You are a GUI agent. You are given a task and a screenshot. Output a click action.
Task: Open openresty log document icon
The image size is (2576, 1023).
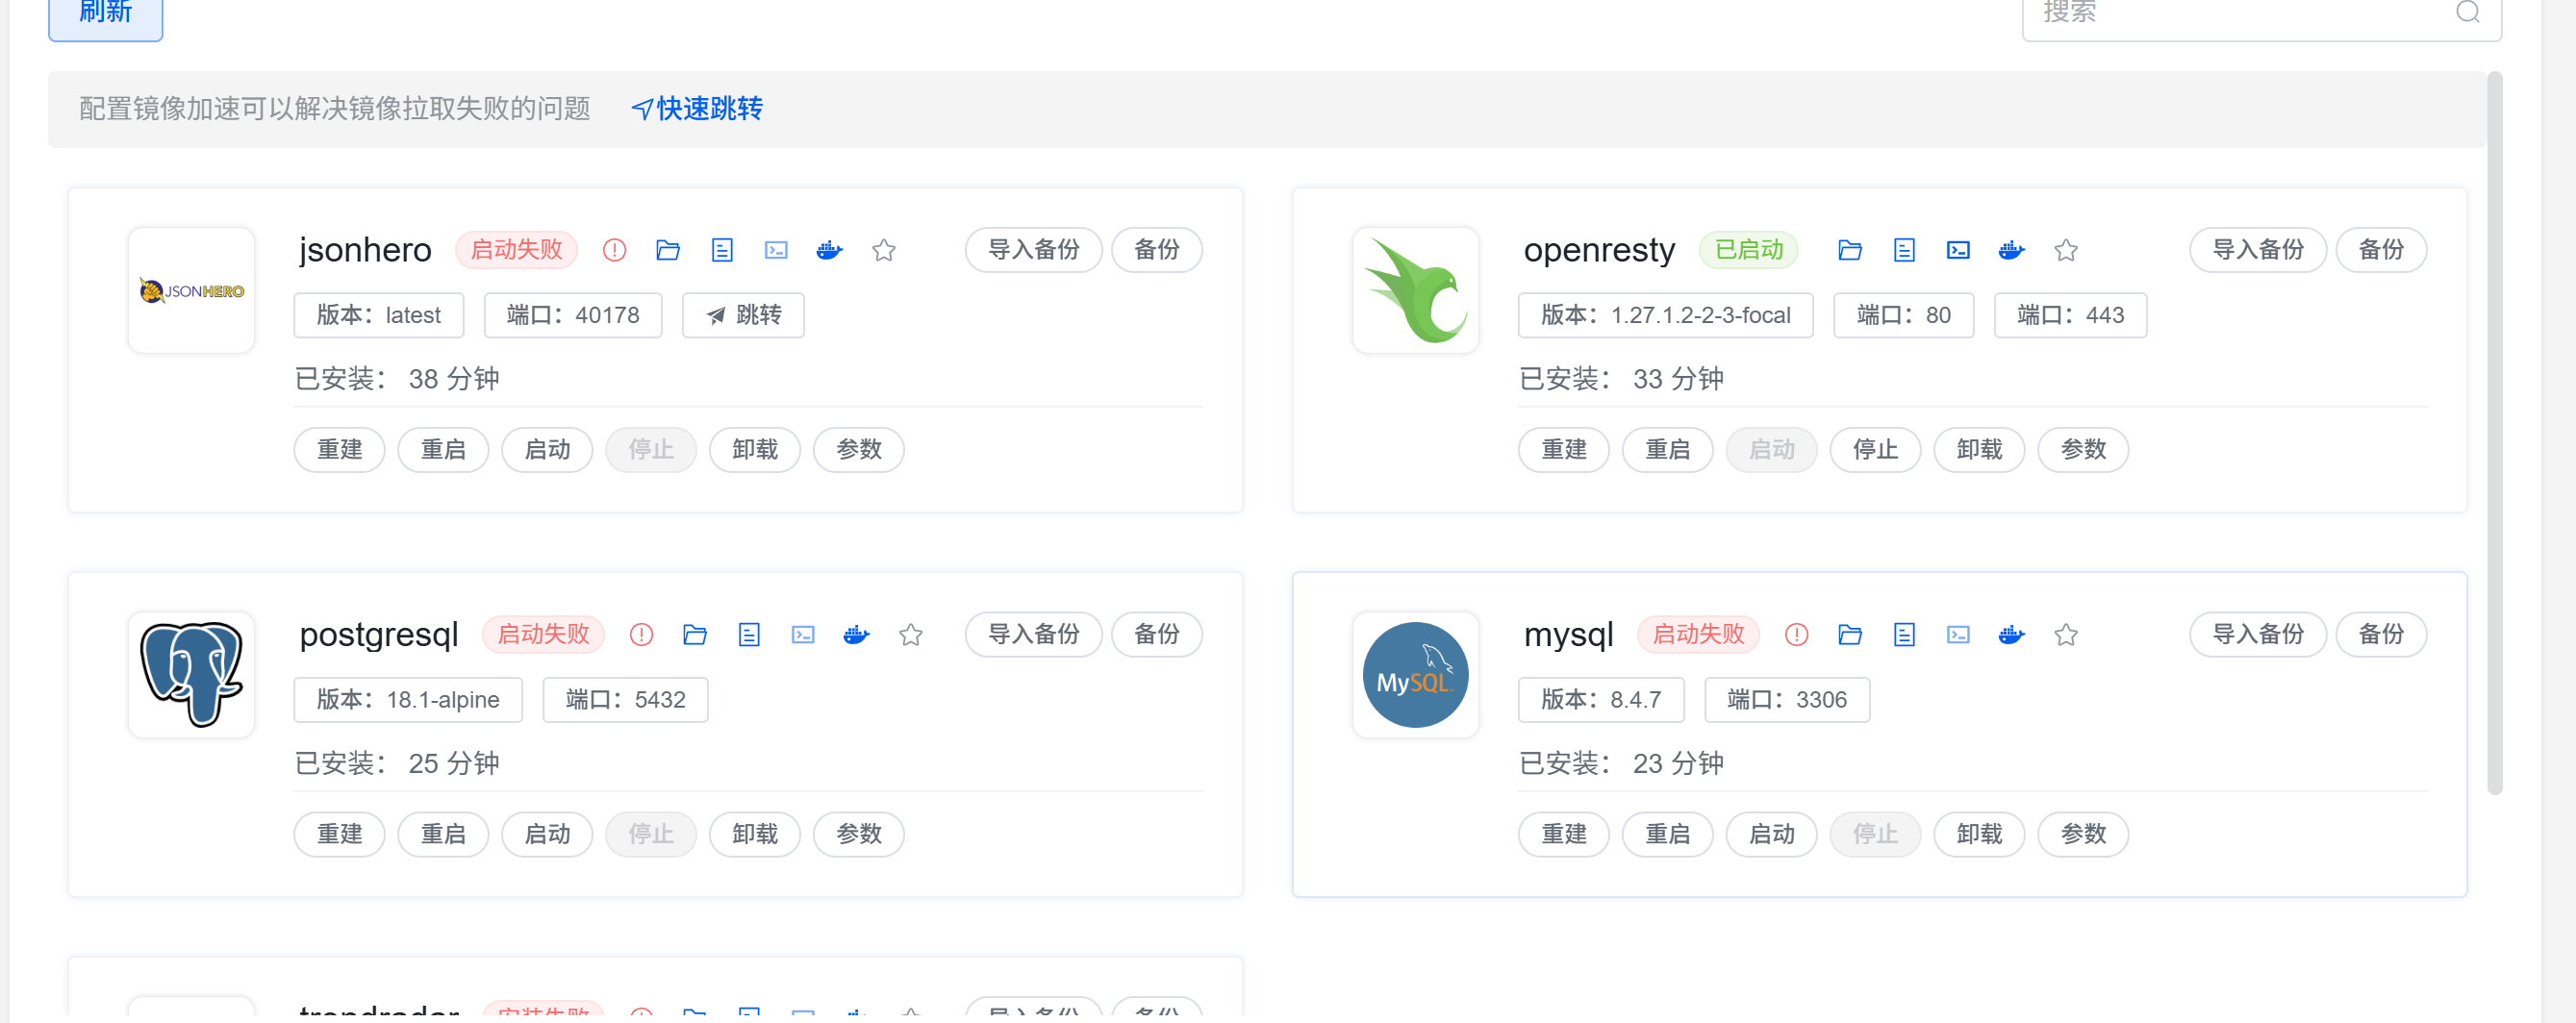(1904, 250)
